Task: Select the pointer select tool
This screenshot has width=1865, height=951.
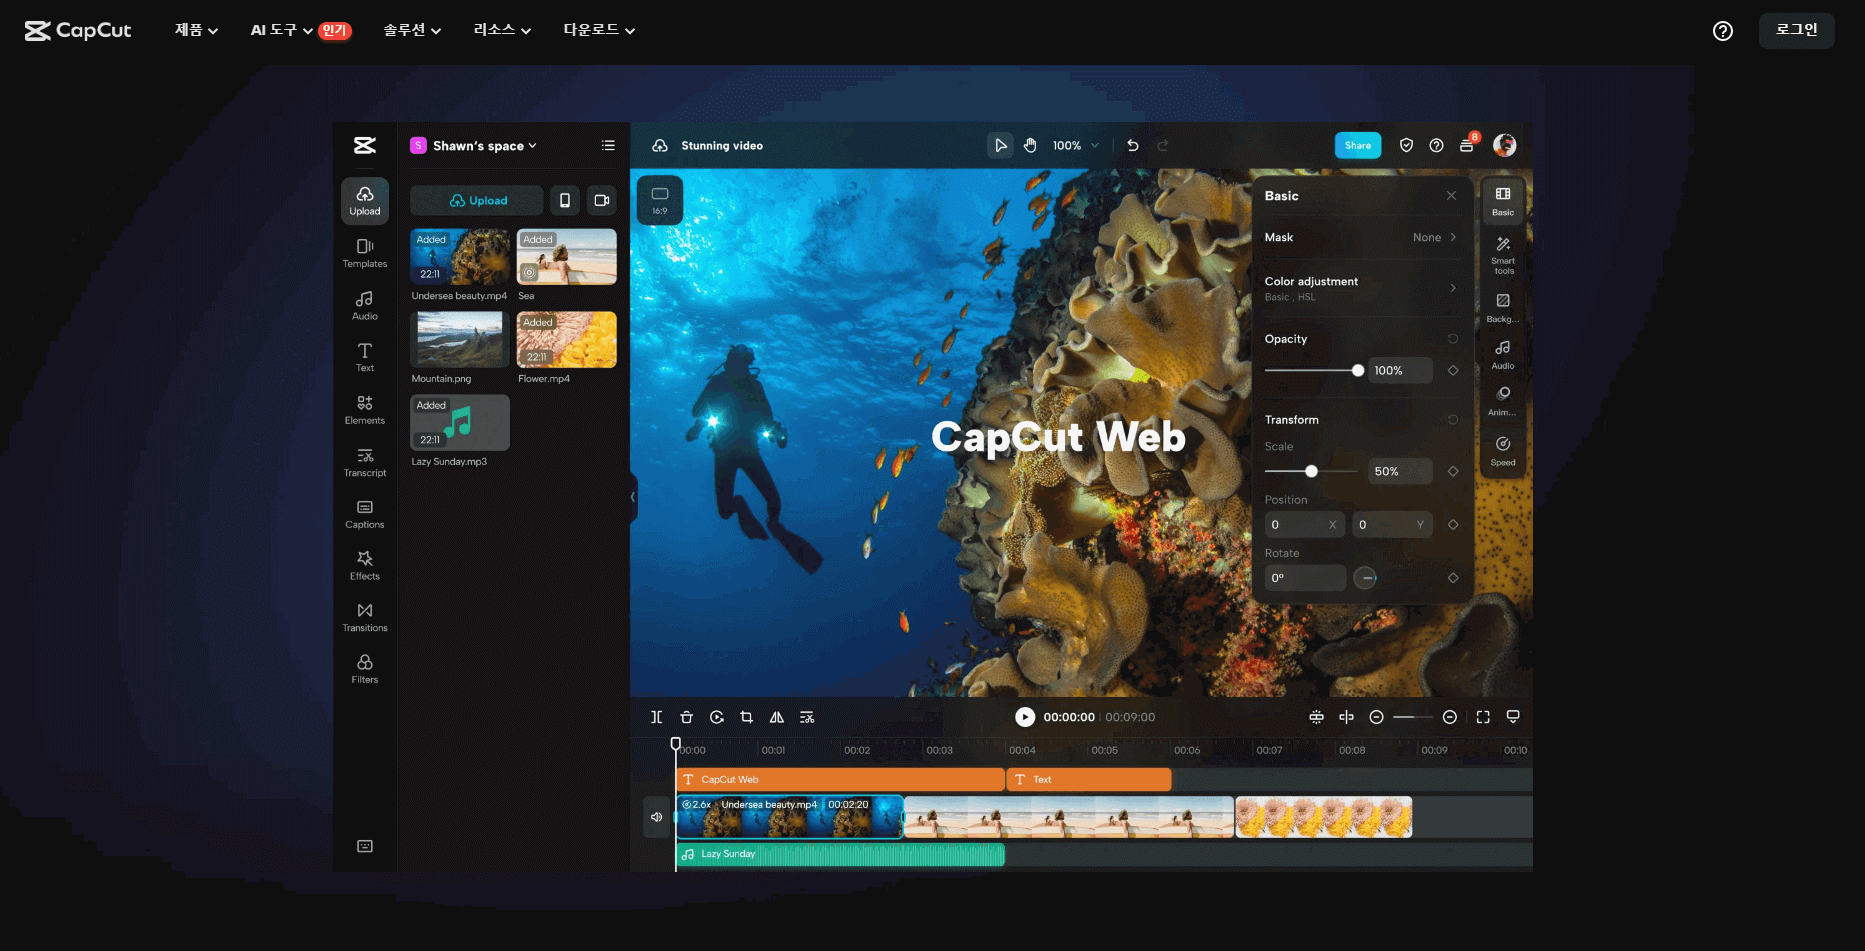Action: 1000,145
